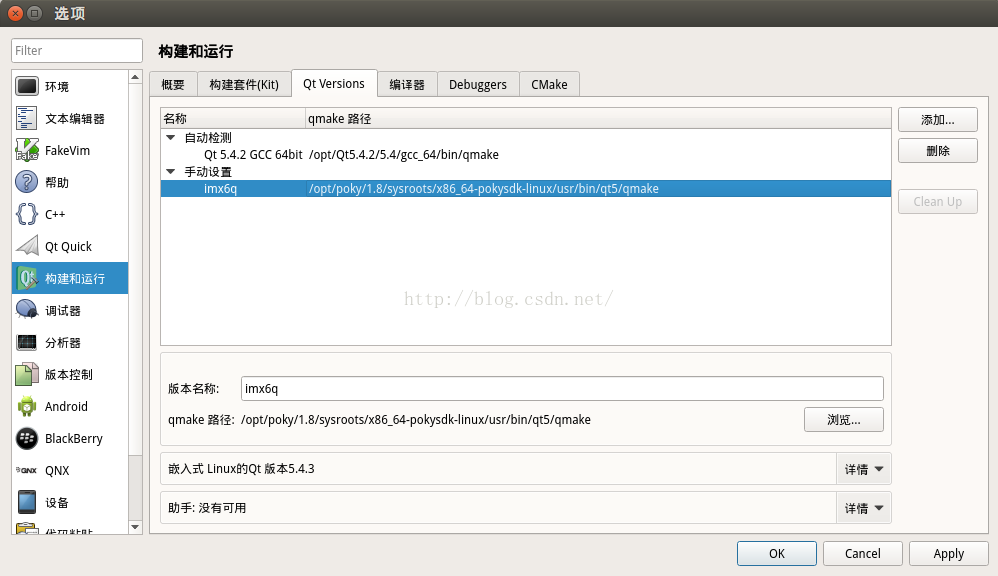998x576 pixels.
Task: Select the BlackBerry logo icon
Action: point(27,439)
